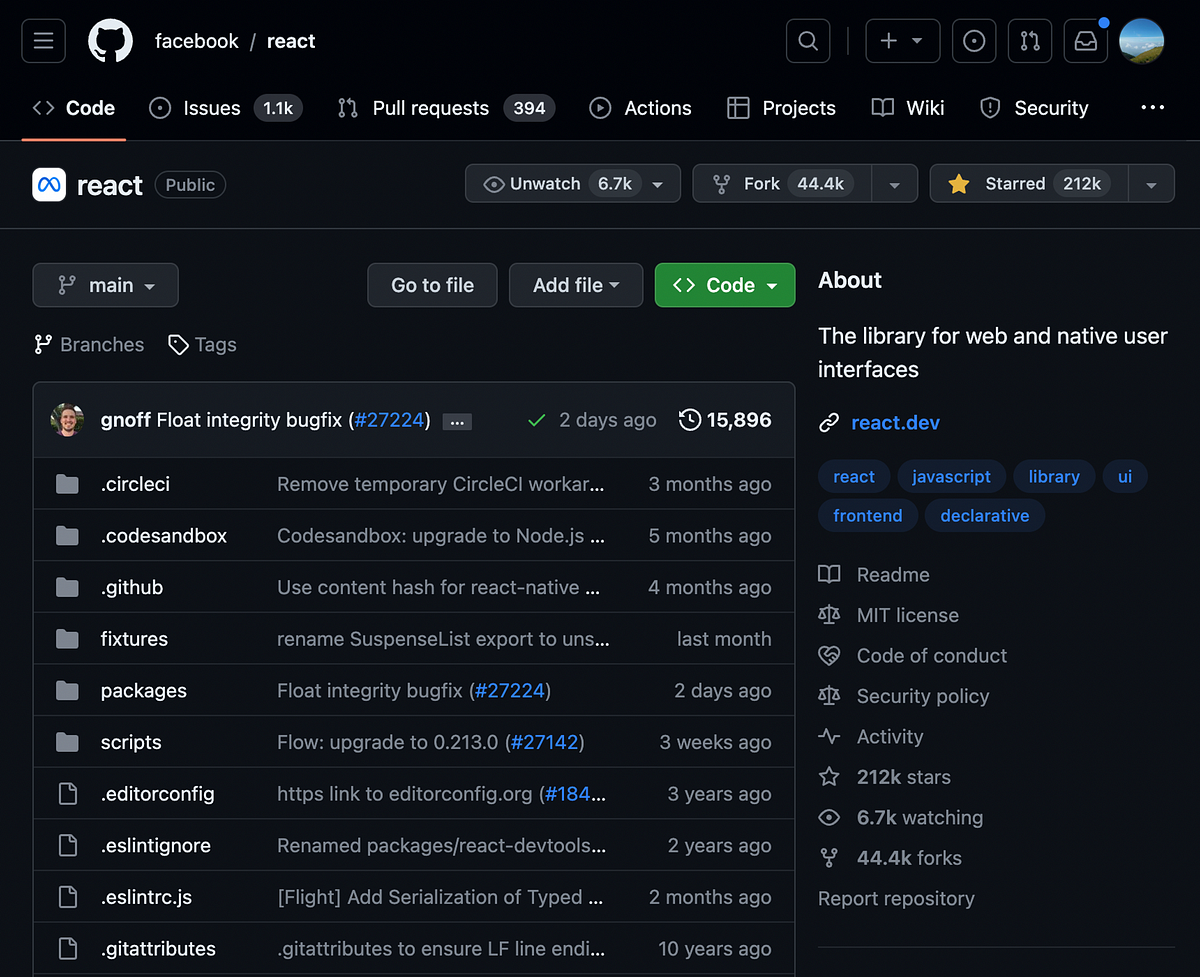The image size is (1200, 977).
Task: Open the green Code dropdown
Action: coord(724,285)
